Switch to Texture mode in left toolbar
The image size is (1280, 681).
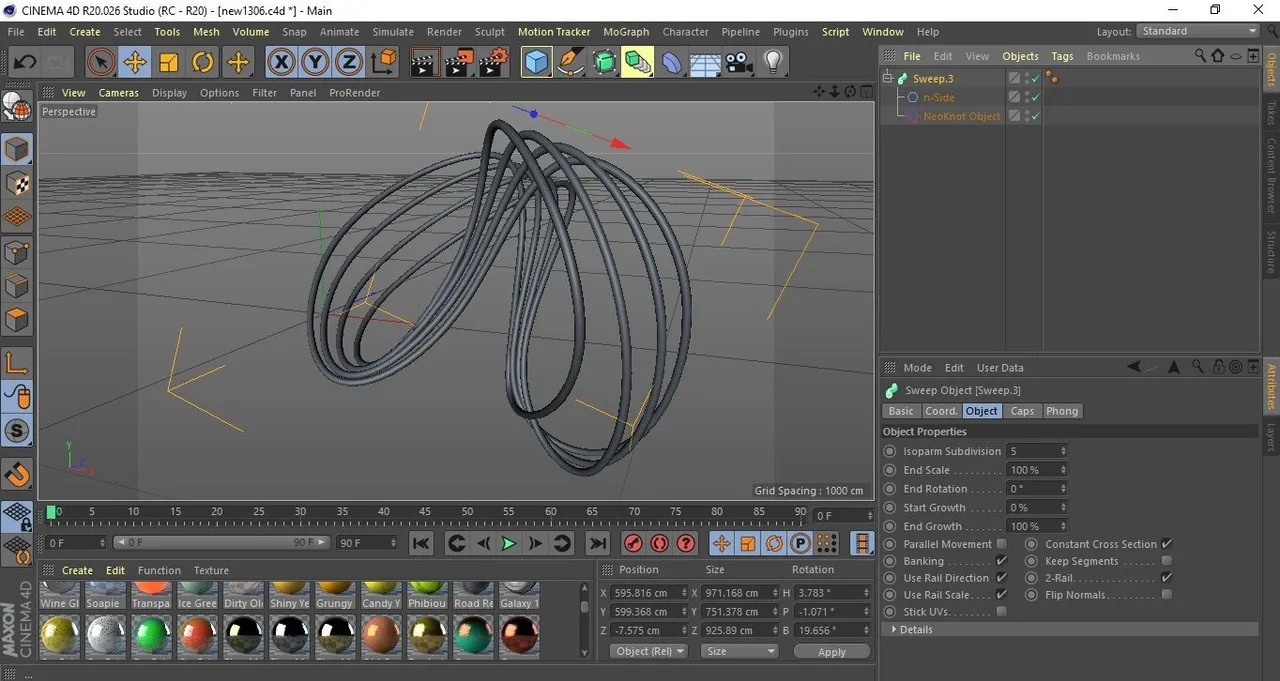[17, 184]
